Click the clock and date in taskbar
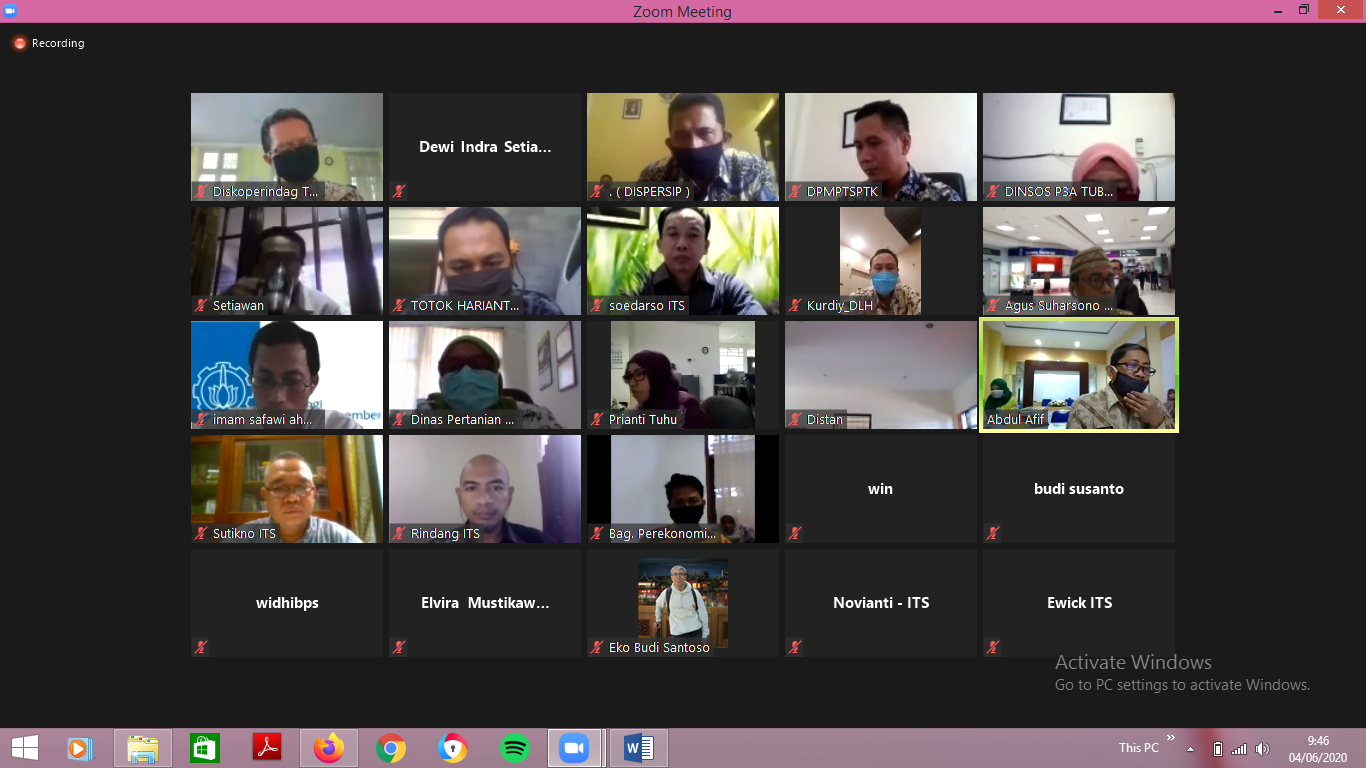 coord(1318,748)
